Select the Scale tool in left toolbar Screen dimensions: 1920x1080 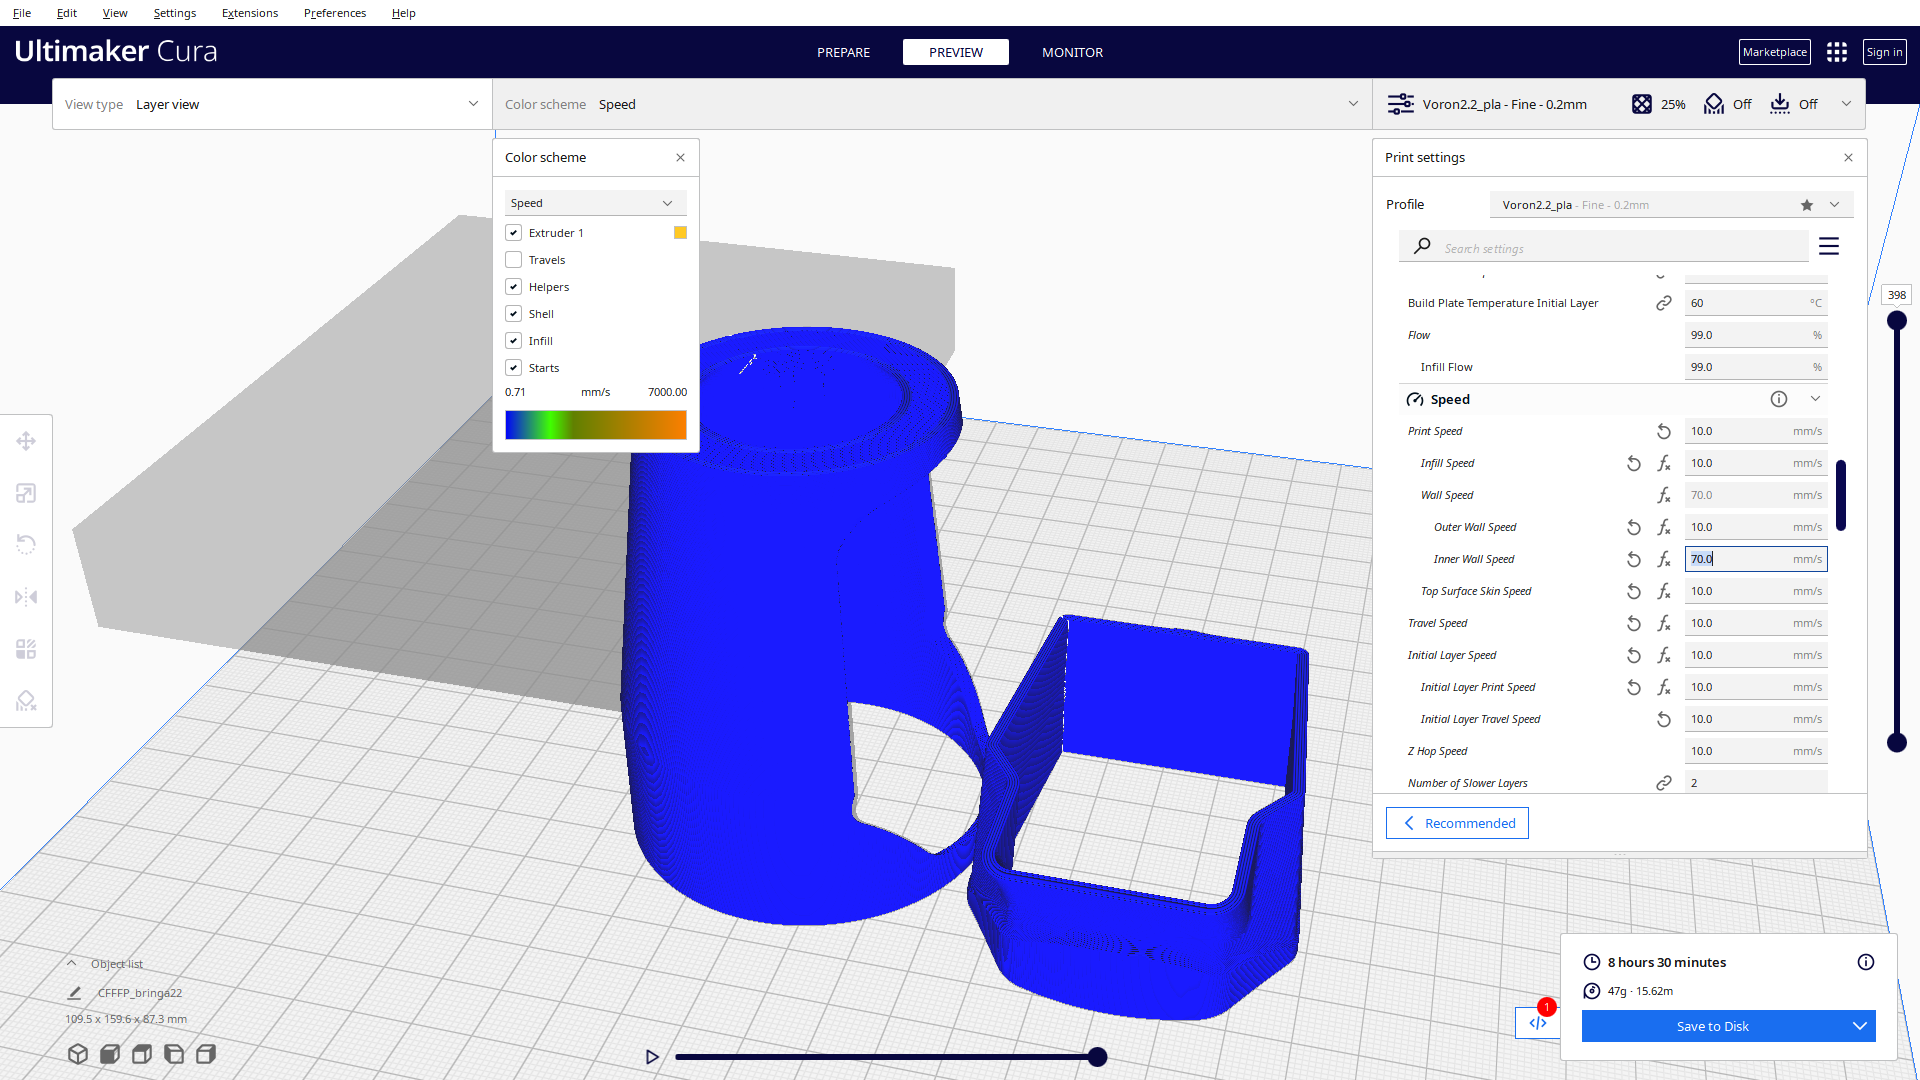click(26, 493)
